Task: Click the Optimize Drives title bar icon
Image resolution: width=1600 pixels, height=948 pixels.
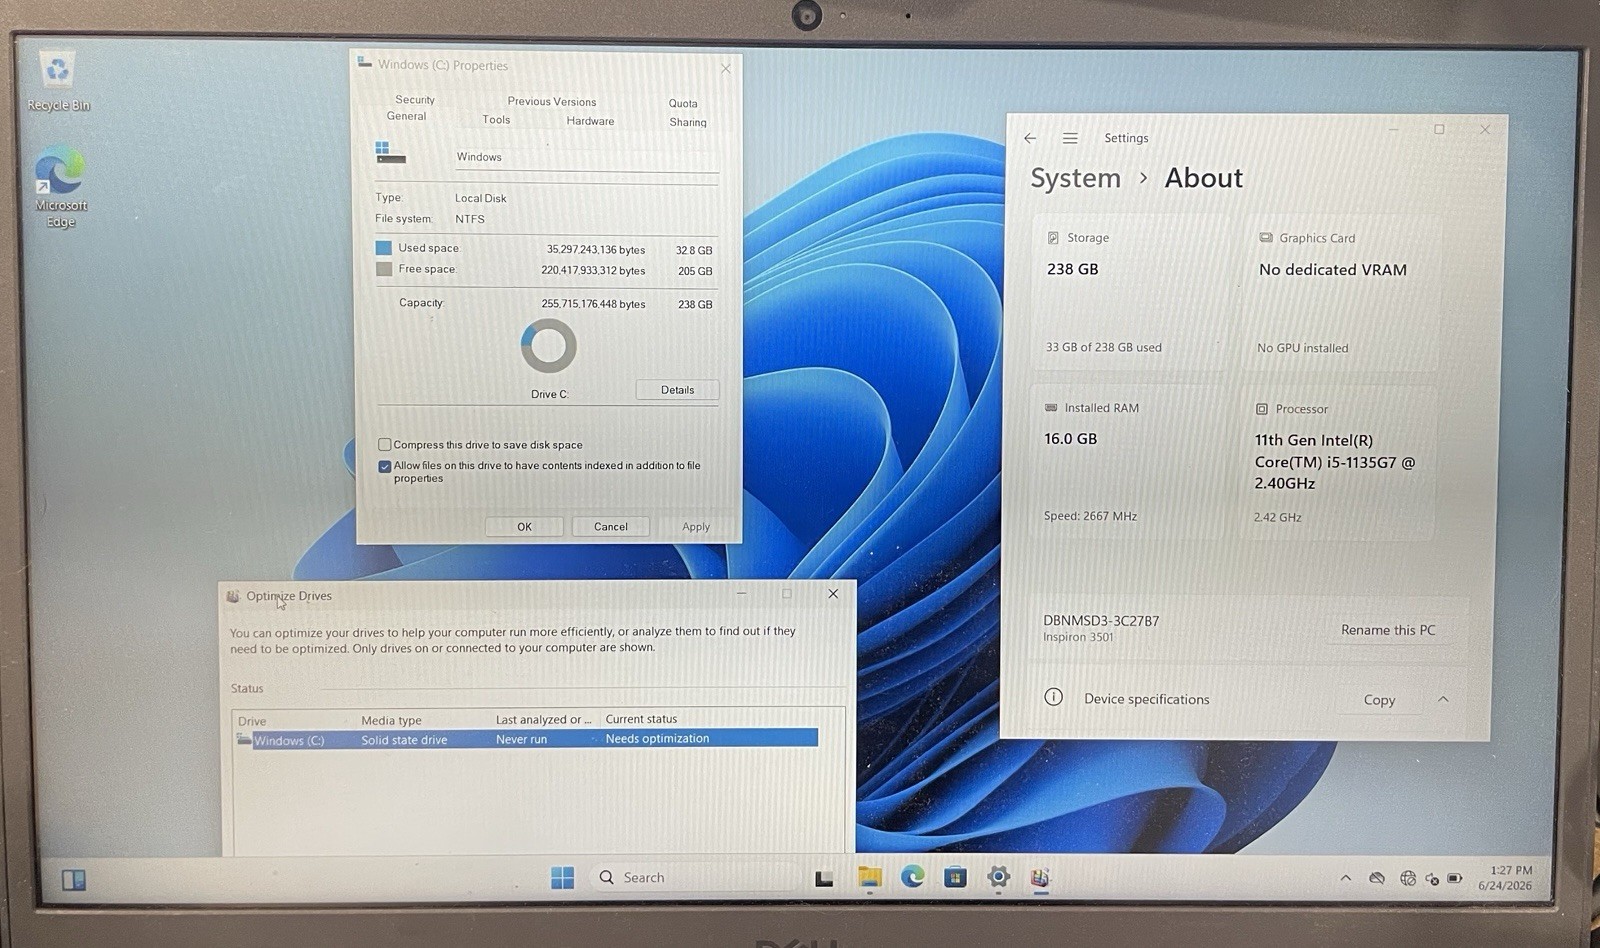Action: tap(233, 596)
